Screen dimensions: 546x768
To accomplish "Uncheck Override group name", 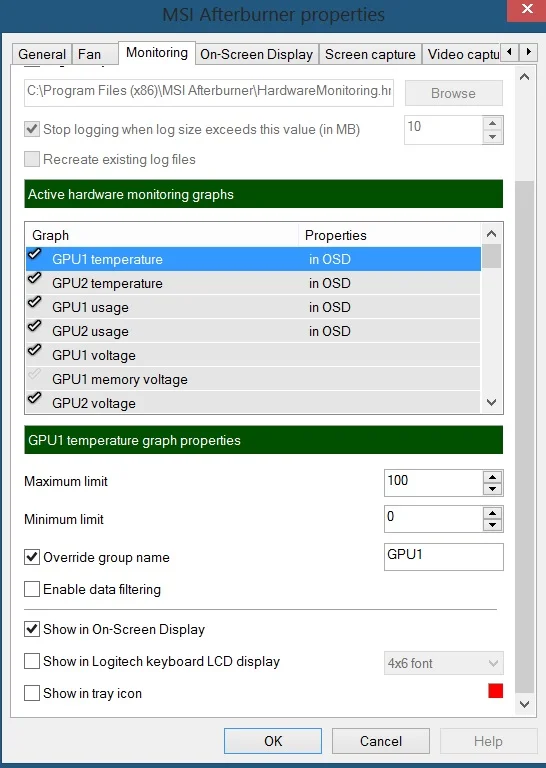I will click(x=32, y=557).
